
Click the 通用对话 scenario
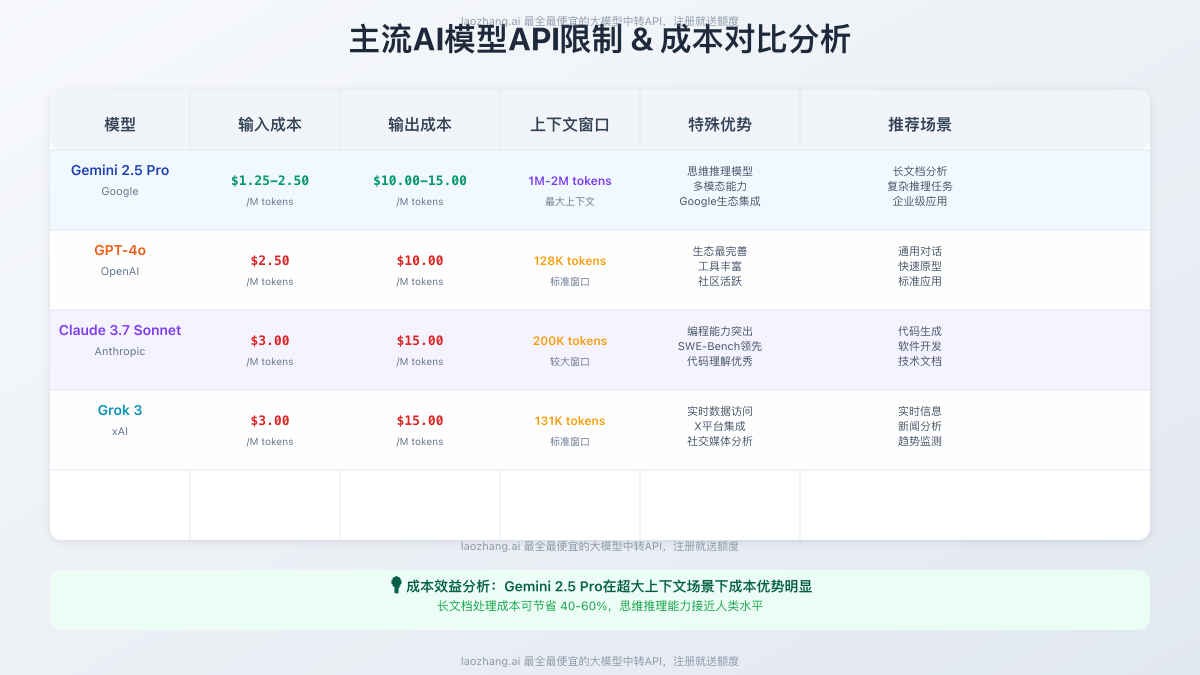[920, 251]
